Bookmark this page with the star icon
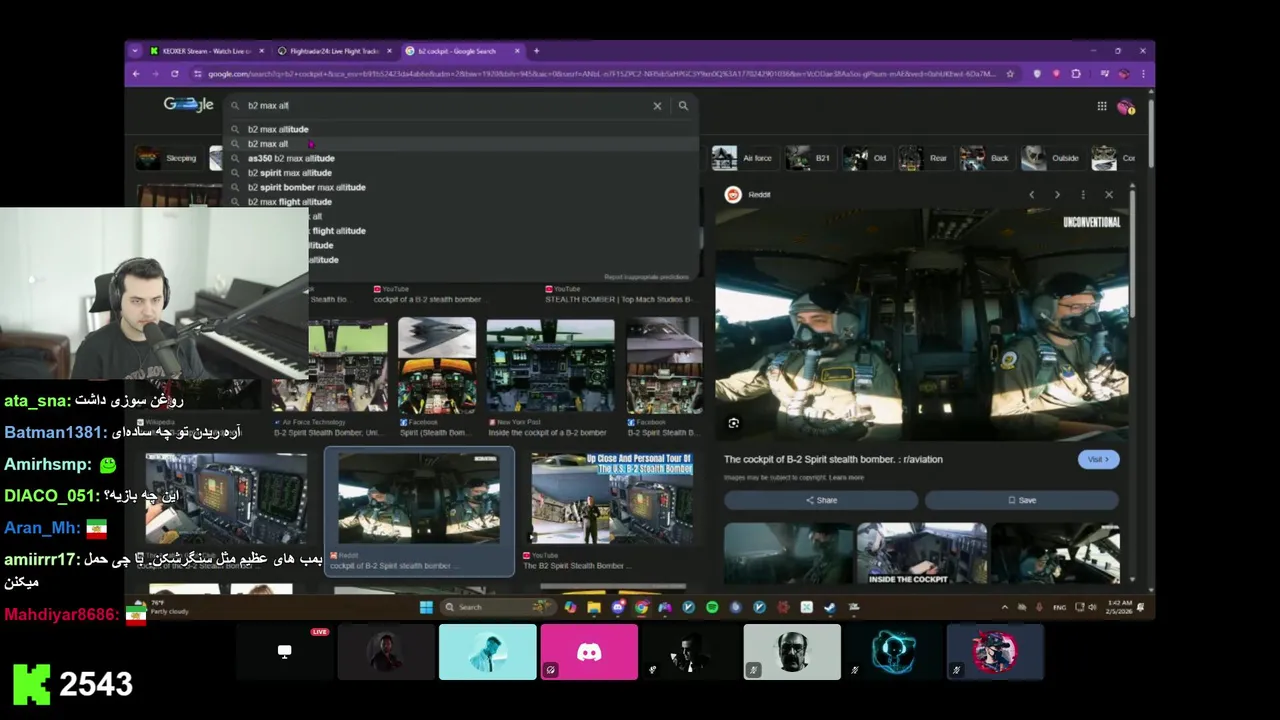1280x720 pixels. (1010, 74)
